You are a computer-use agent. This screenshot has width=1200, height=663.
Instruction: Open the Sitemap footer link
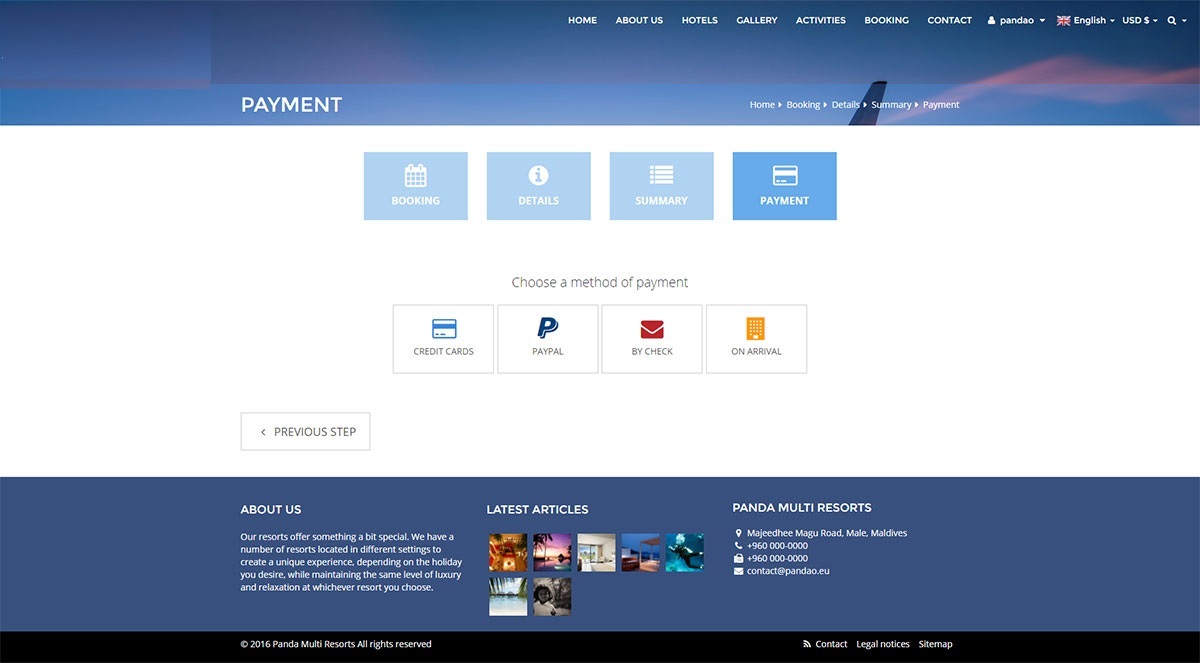[x=936, y=644]
